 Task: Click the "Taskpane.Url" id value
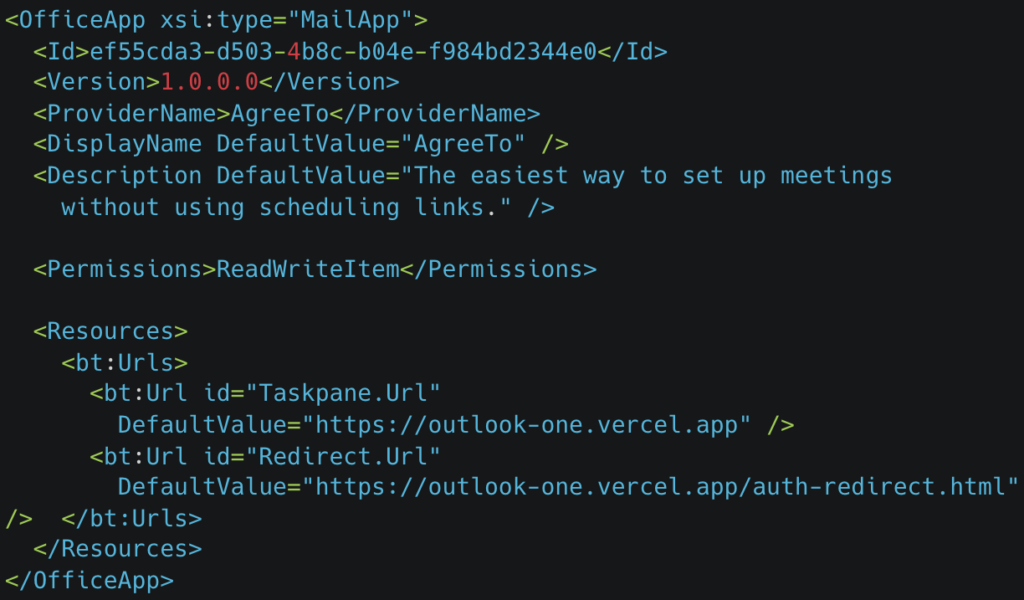coord(350,394)
